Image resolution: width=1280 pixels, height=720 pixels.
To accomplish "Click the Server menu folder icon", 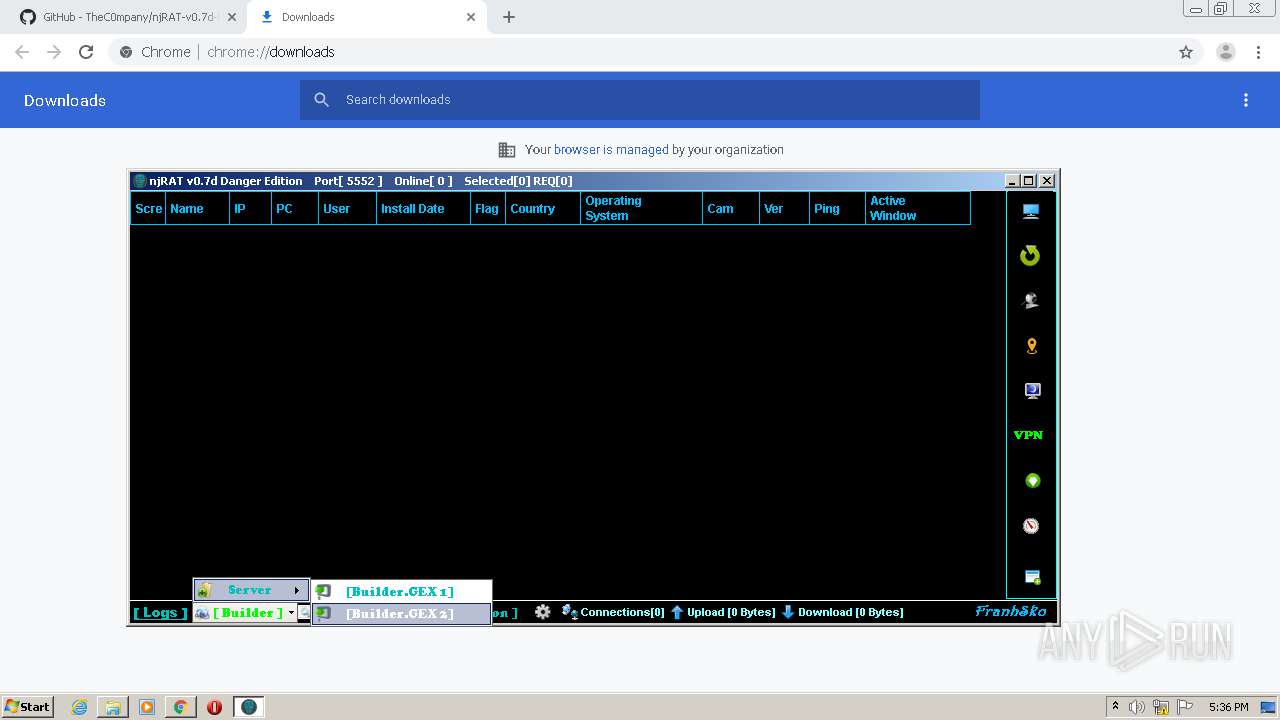I will (204, 590).
